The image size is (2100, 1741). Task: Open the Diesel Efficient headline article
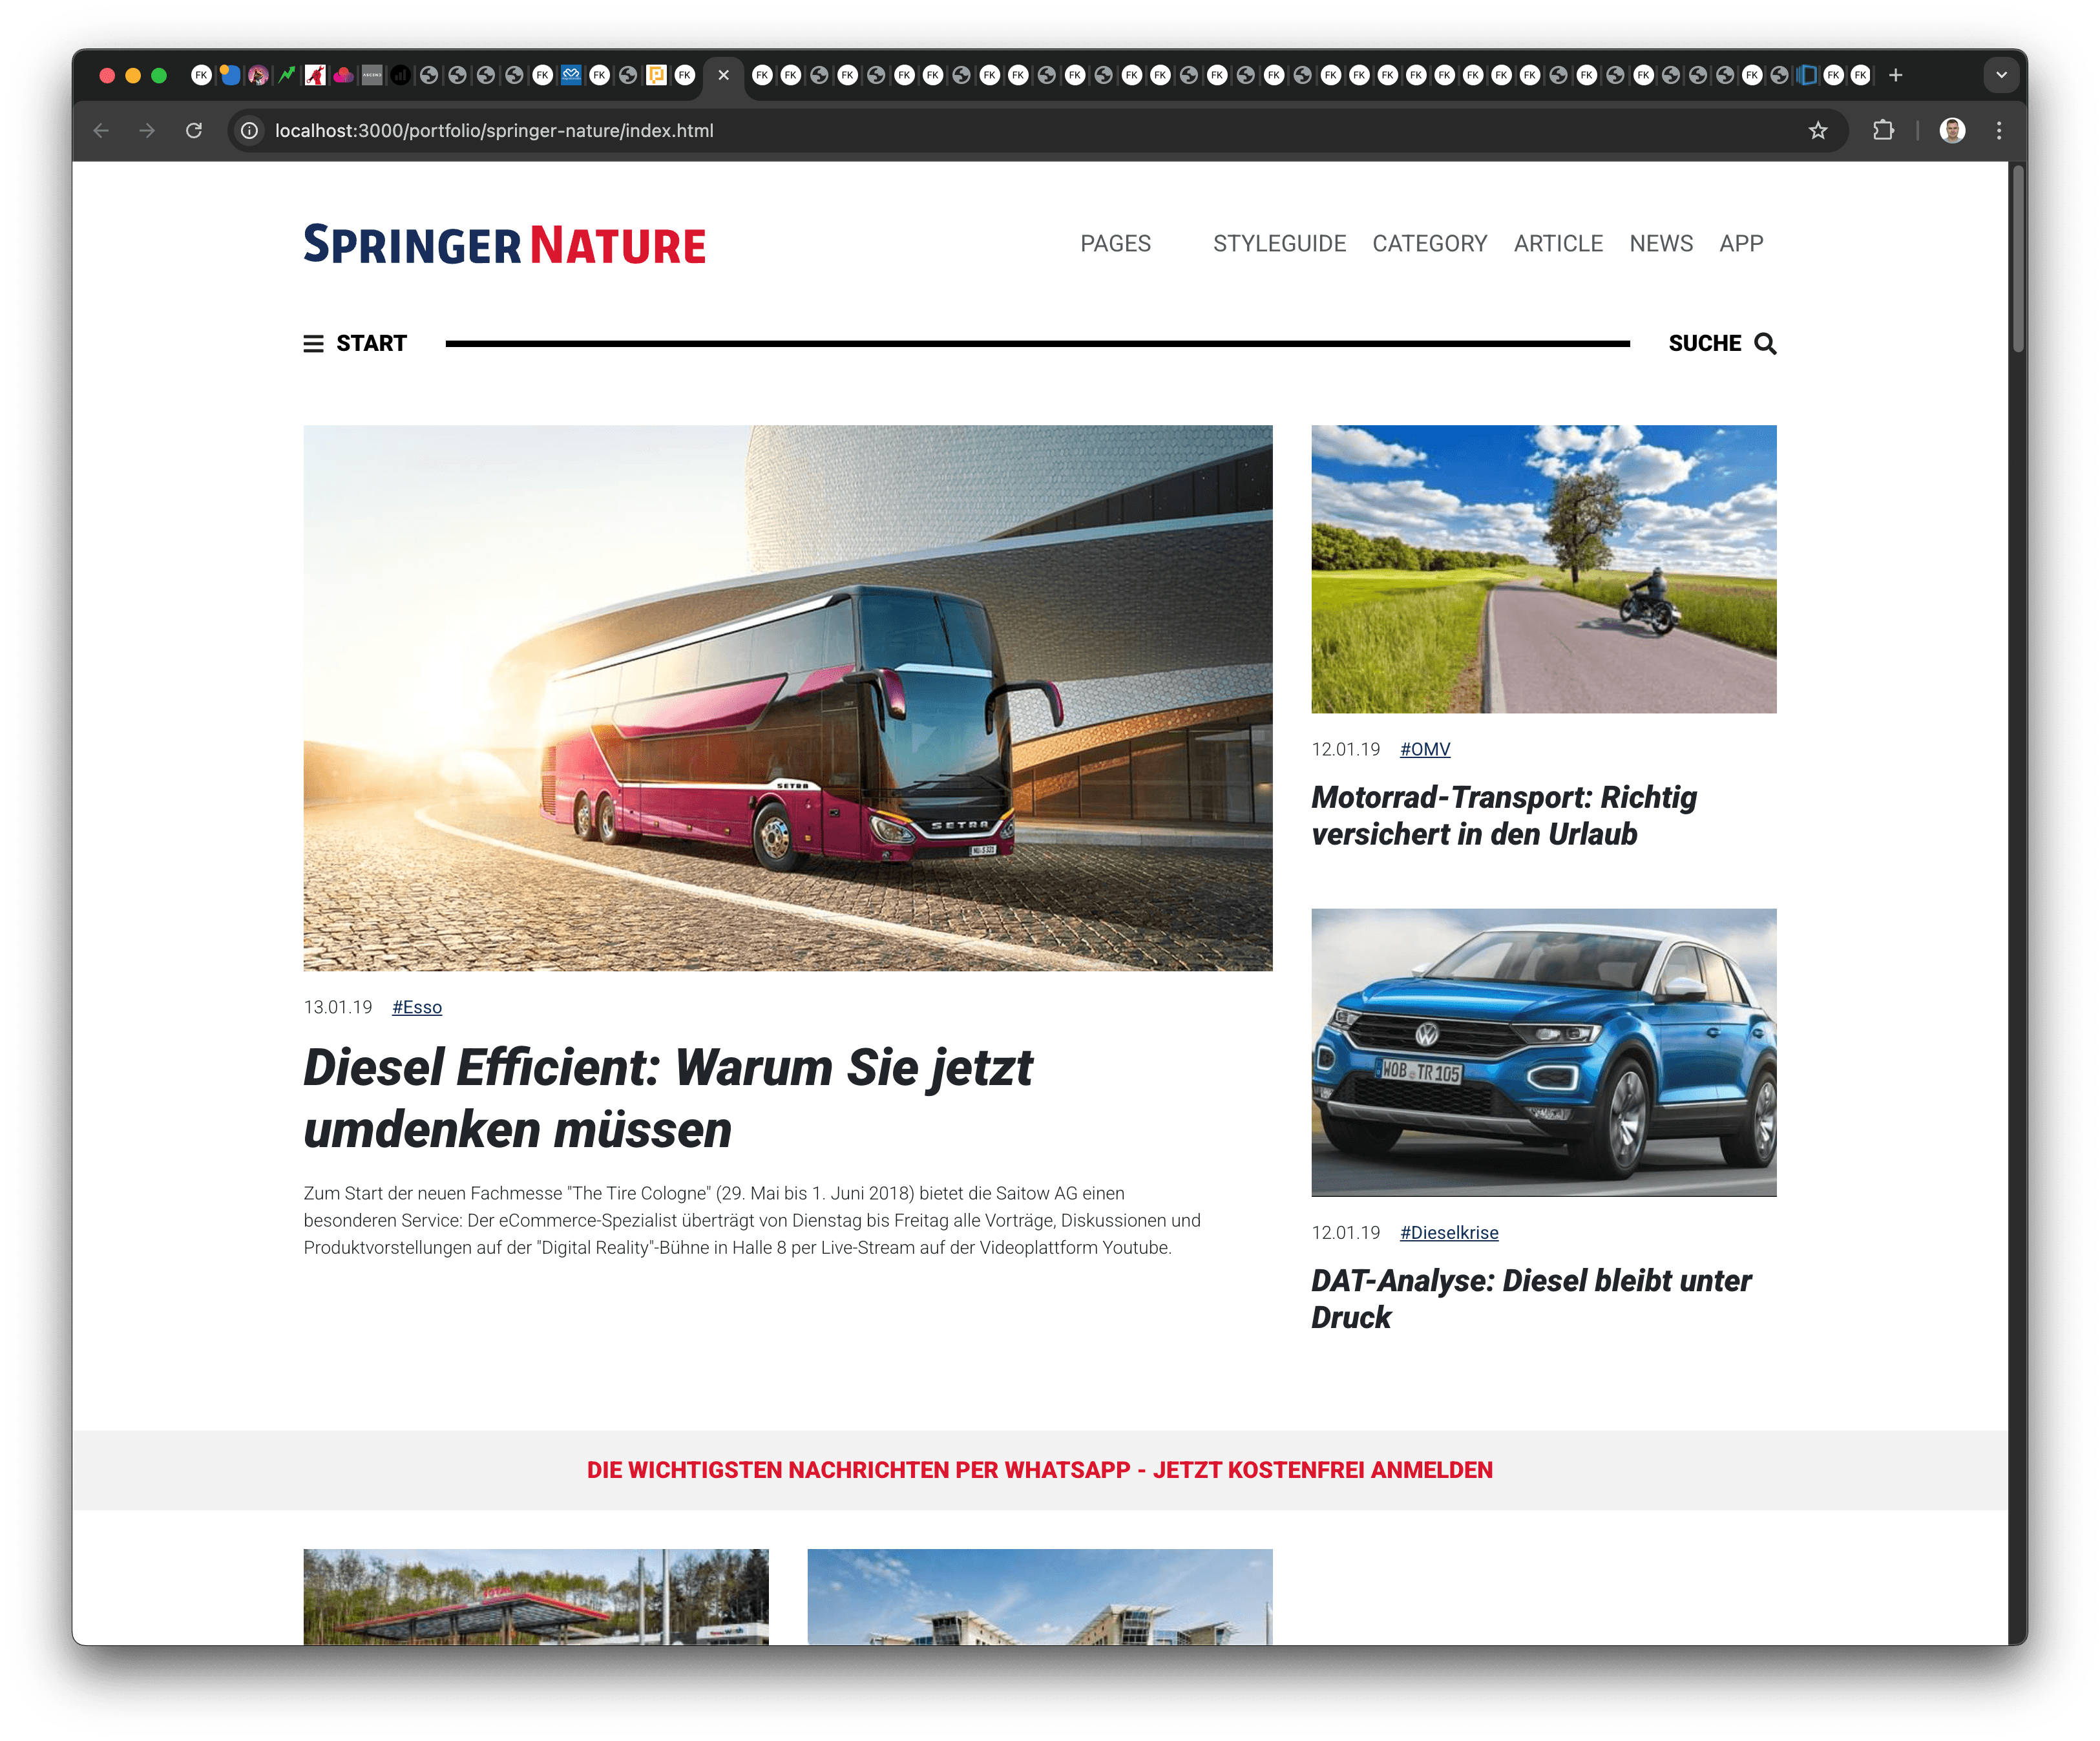pos(668,1098)
